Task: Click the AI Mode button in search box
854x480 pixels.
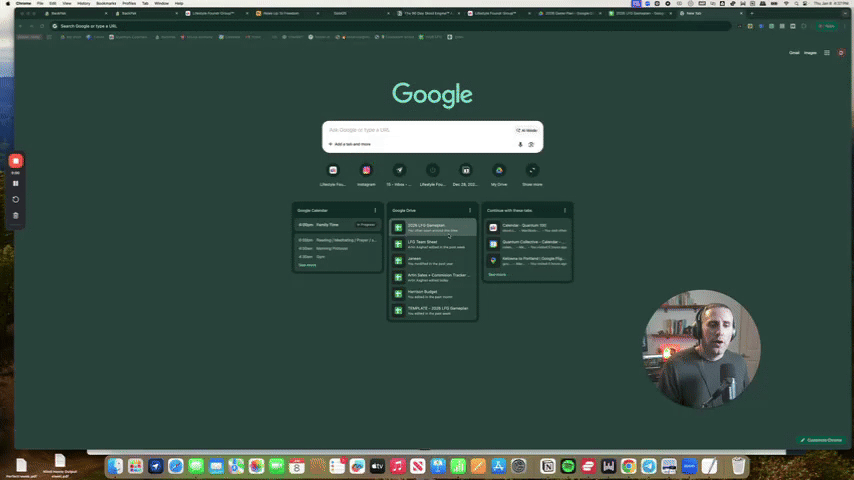Action: click(x=527, y=130)
